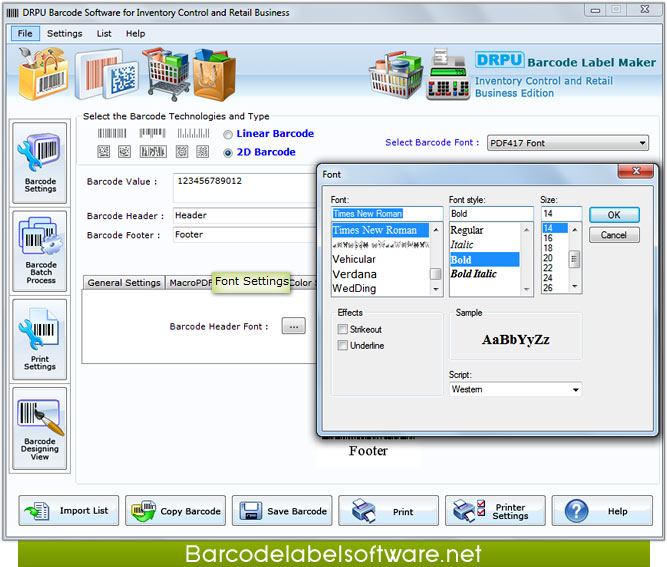667x567 pixels.
Task: Select the PDF417-style 2D barcode sample icon
Action: click(x=153, y=151)
